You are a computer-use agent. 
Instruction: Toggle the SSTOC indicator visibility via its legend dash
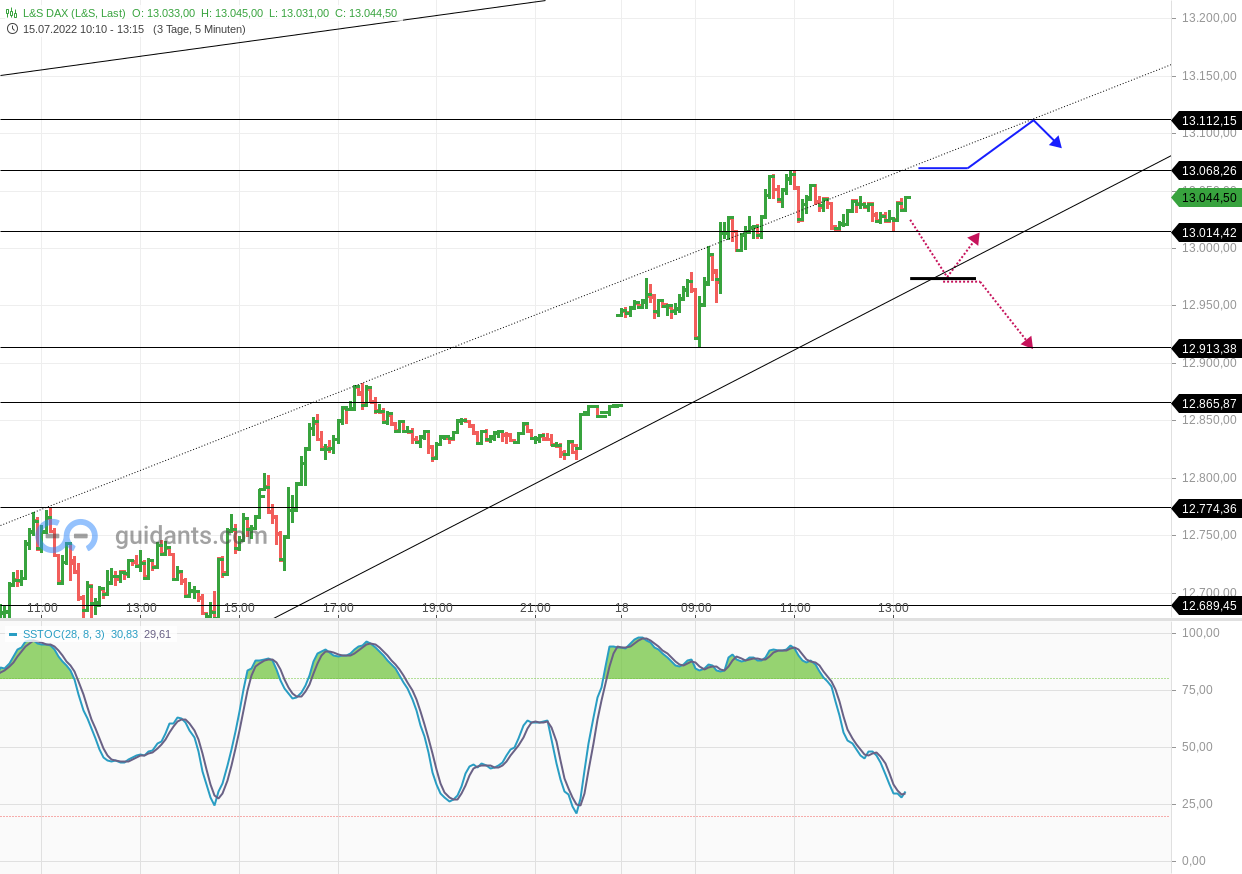[x=12, y=632]
